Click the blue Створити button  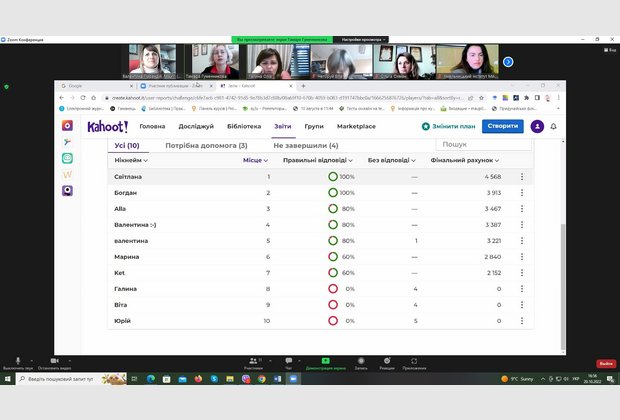click(x=501, y=126)
